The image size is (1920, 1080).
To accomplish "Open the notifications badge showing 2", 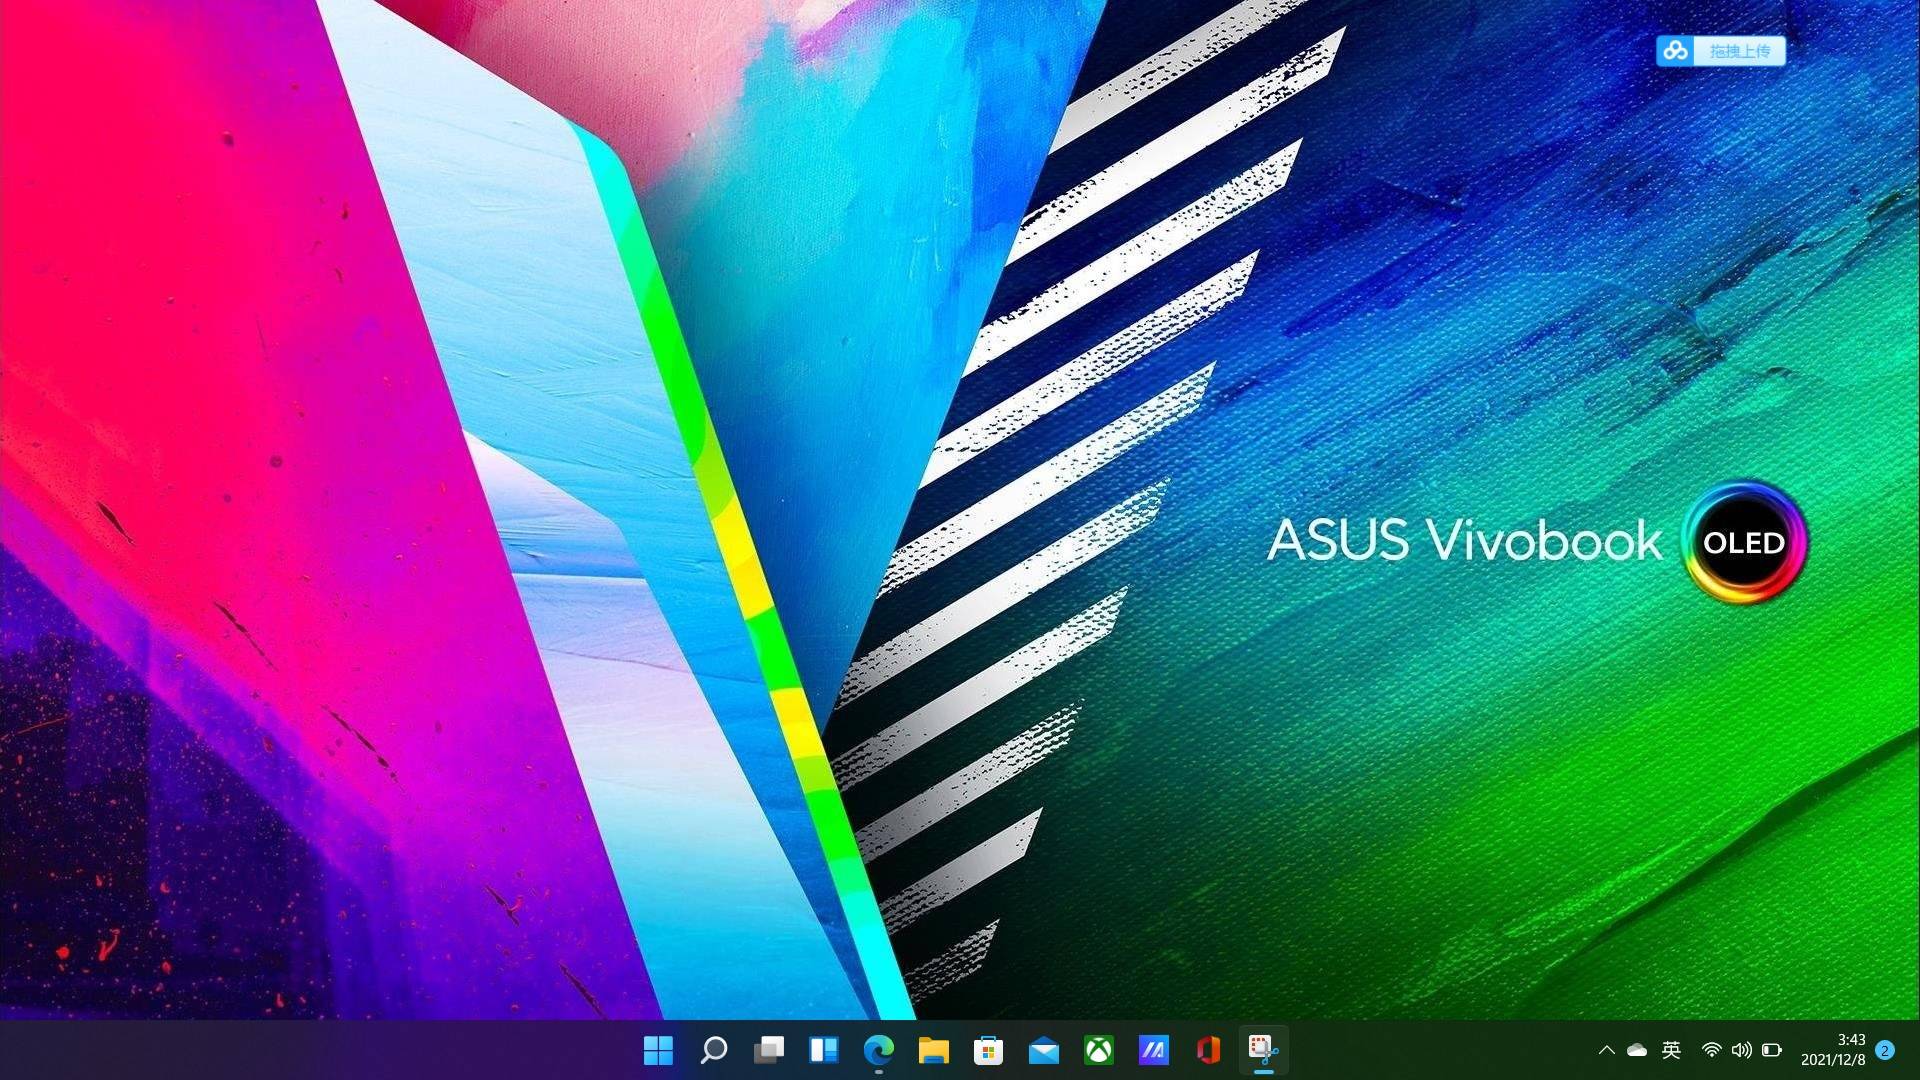I will point(1885,1050).
